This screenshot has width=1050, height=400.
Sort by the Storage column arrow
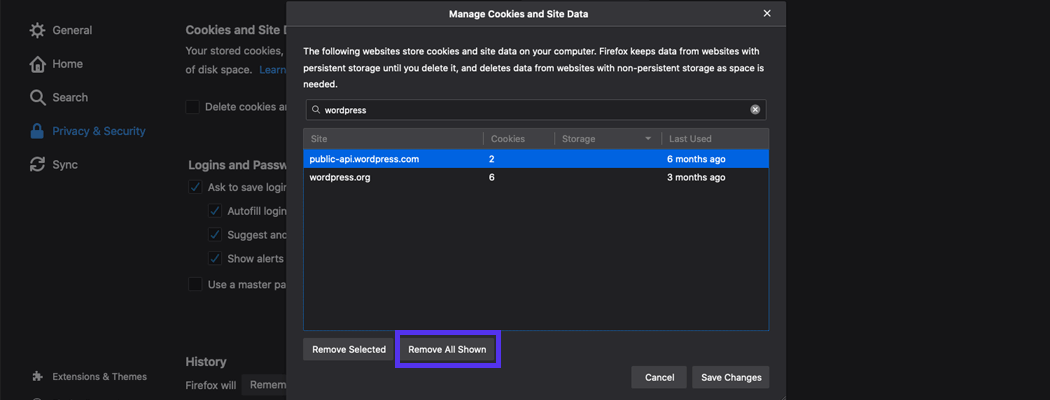click(648, 139)
